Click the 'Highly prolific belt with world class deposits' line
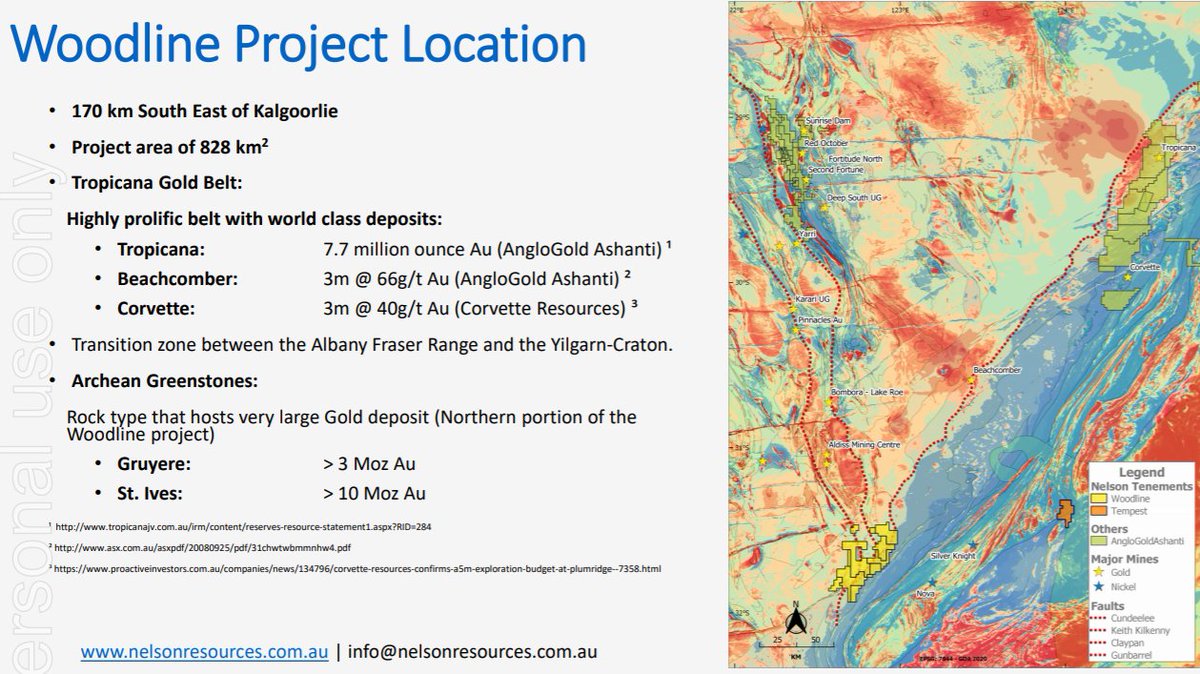This screenshot has width=1200, height=674. [x=254, y=218]
